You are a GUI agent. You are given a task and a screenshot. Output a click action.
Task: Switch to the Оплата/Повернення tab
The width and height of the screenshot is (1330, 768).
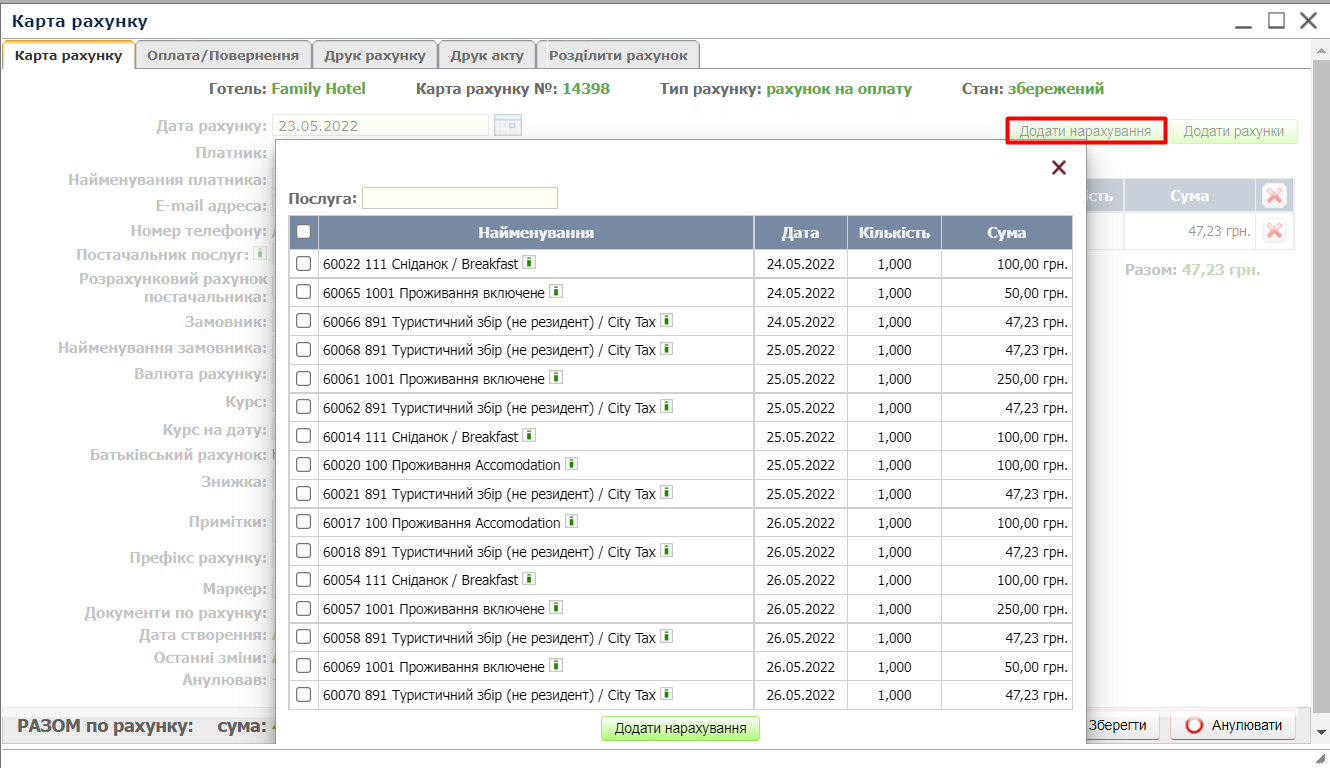(223, 56)
